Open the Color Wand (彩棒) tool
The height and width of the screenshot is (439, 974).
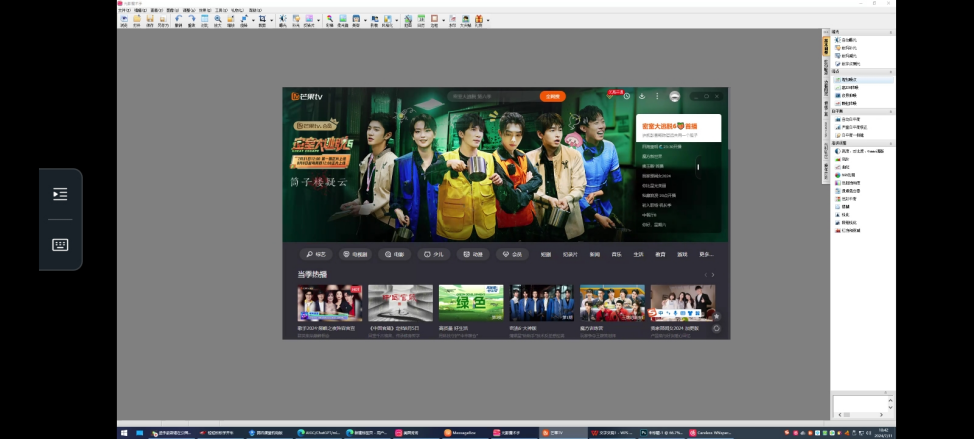tap(329, 21)
